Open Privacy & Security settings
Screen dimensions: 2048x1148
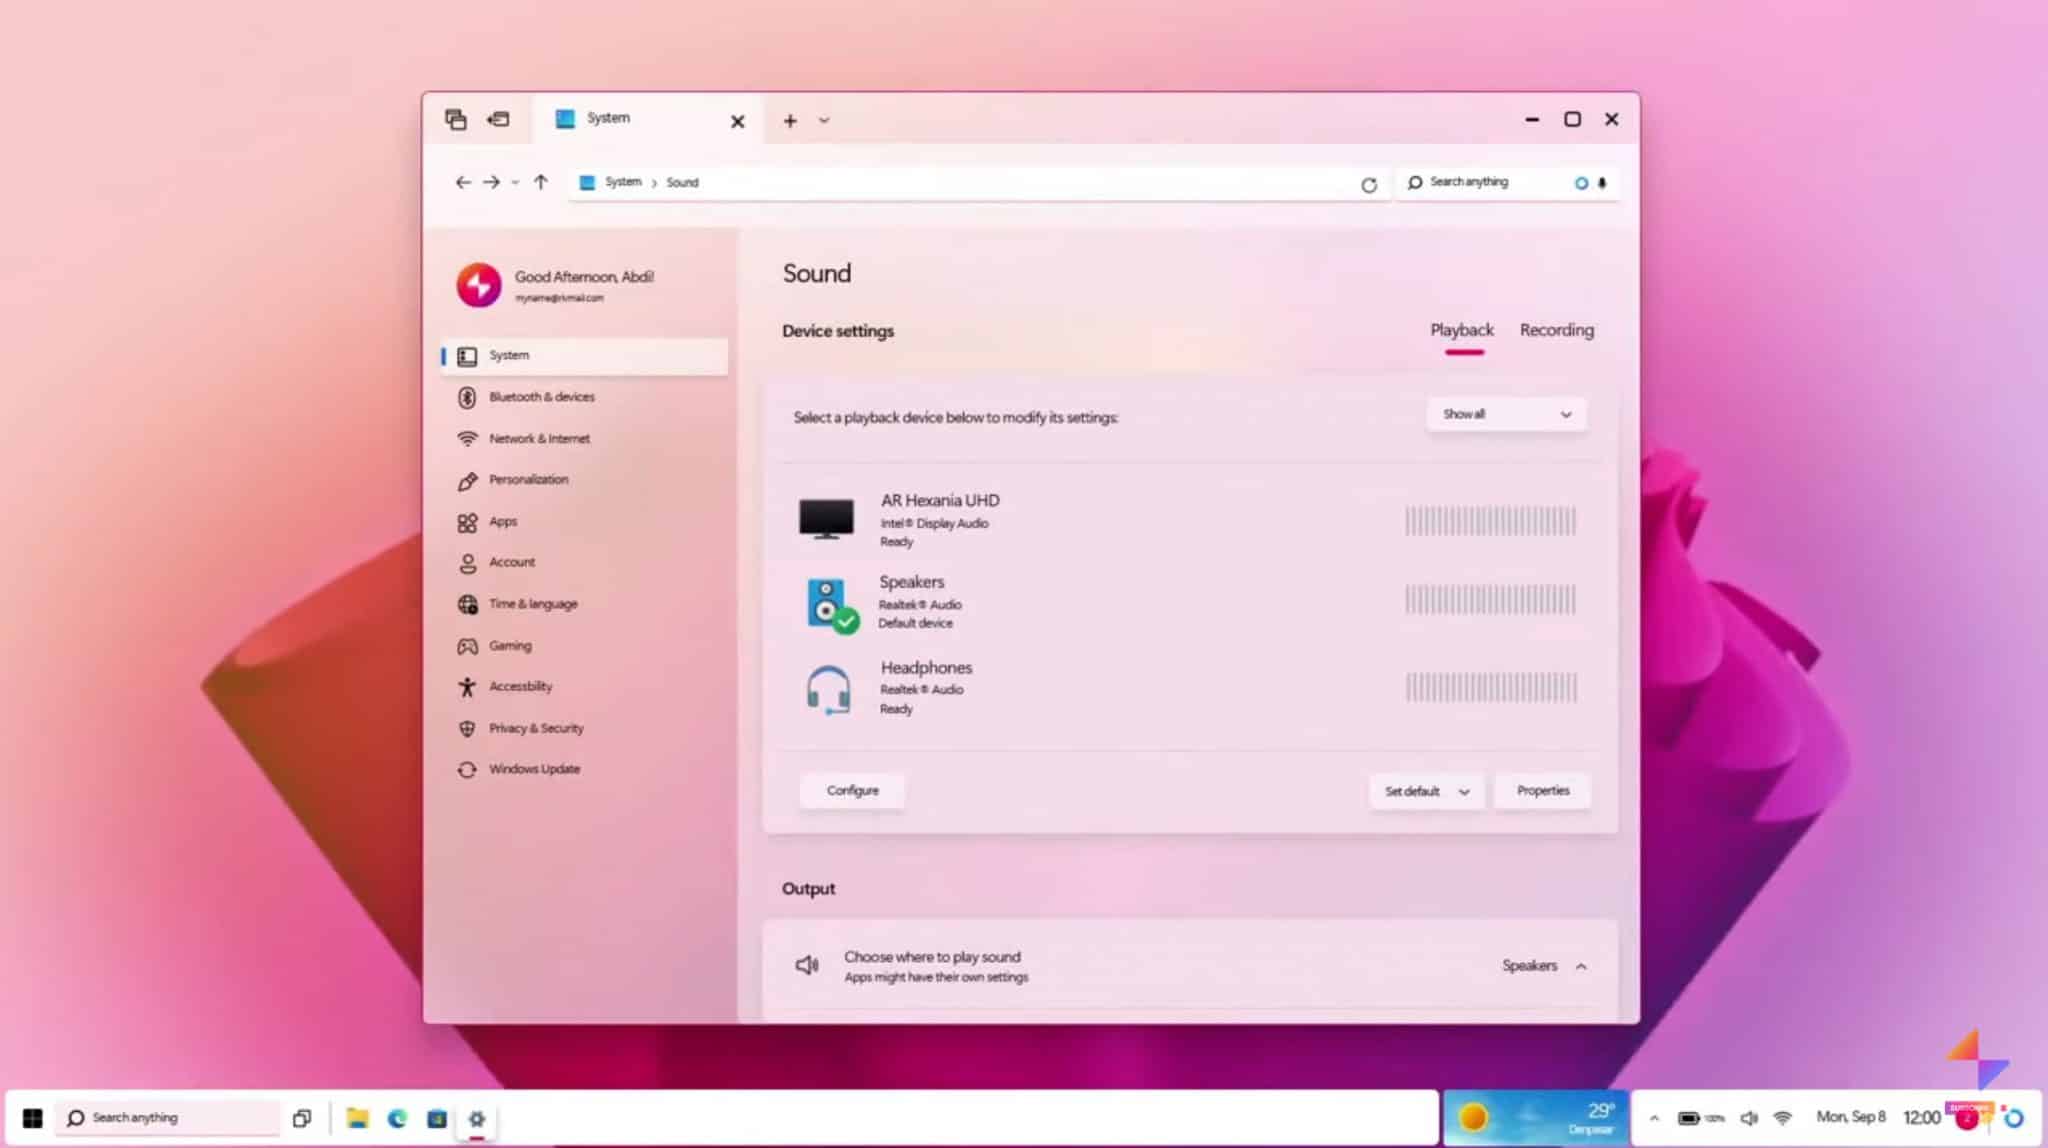click(536, 728)
